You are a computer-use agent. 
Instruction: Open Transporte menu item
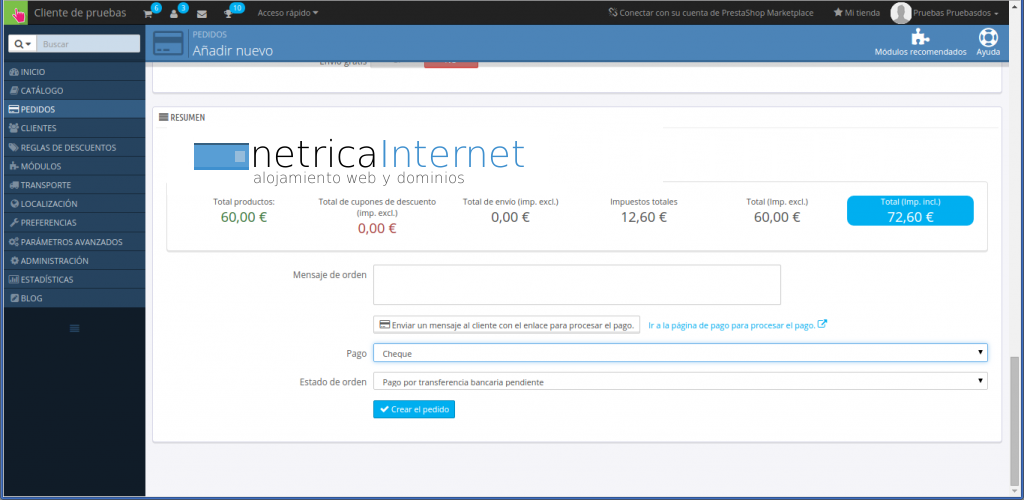[74, 185]
